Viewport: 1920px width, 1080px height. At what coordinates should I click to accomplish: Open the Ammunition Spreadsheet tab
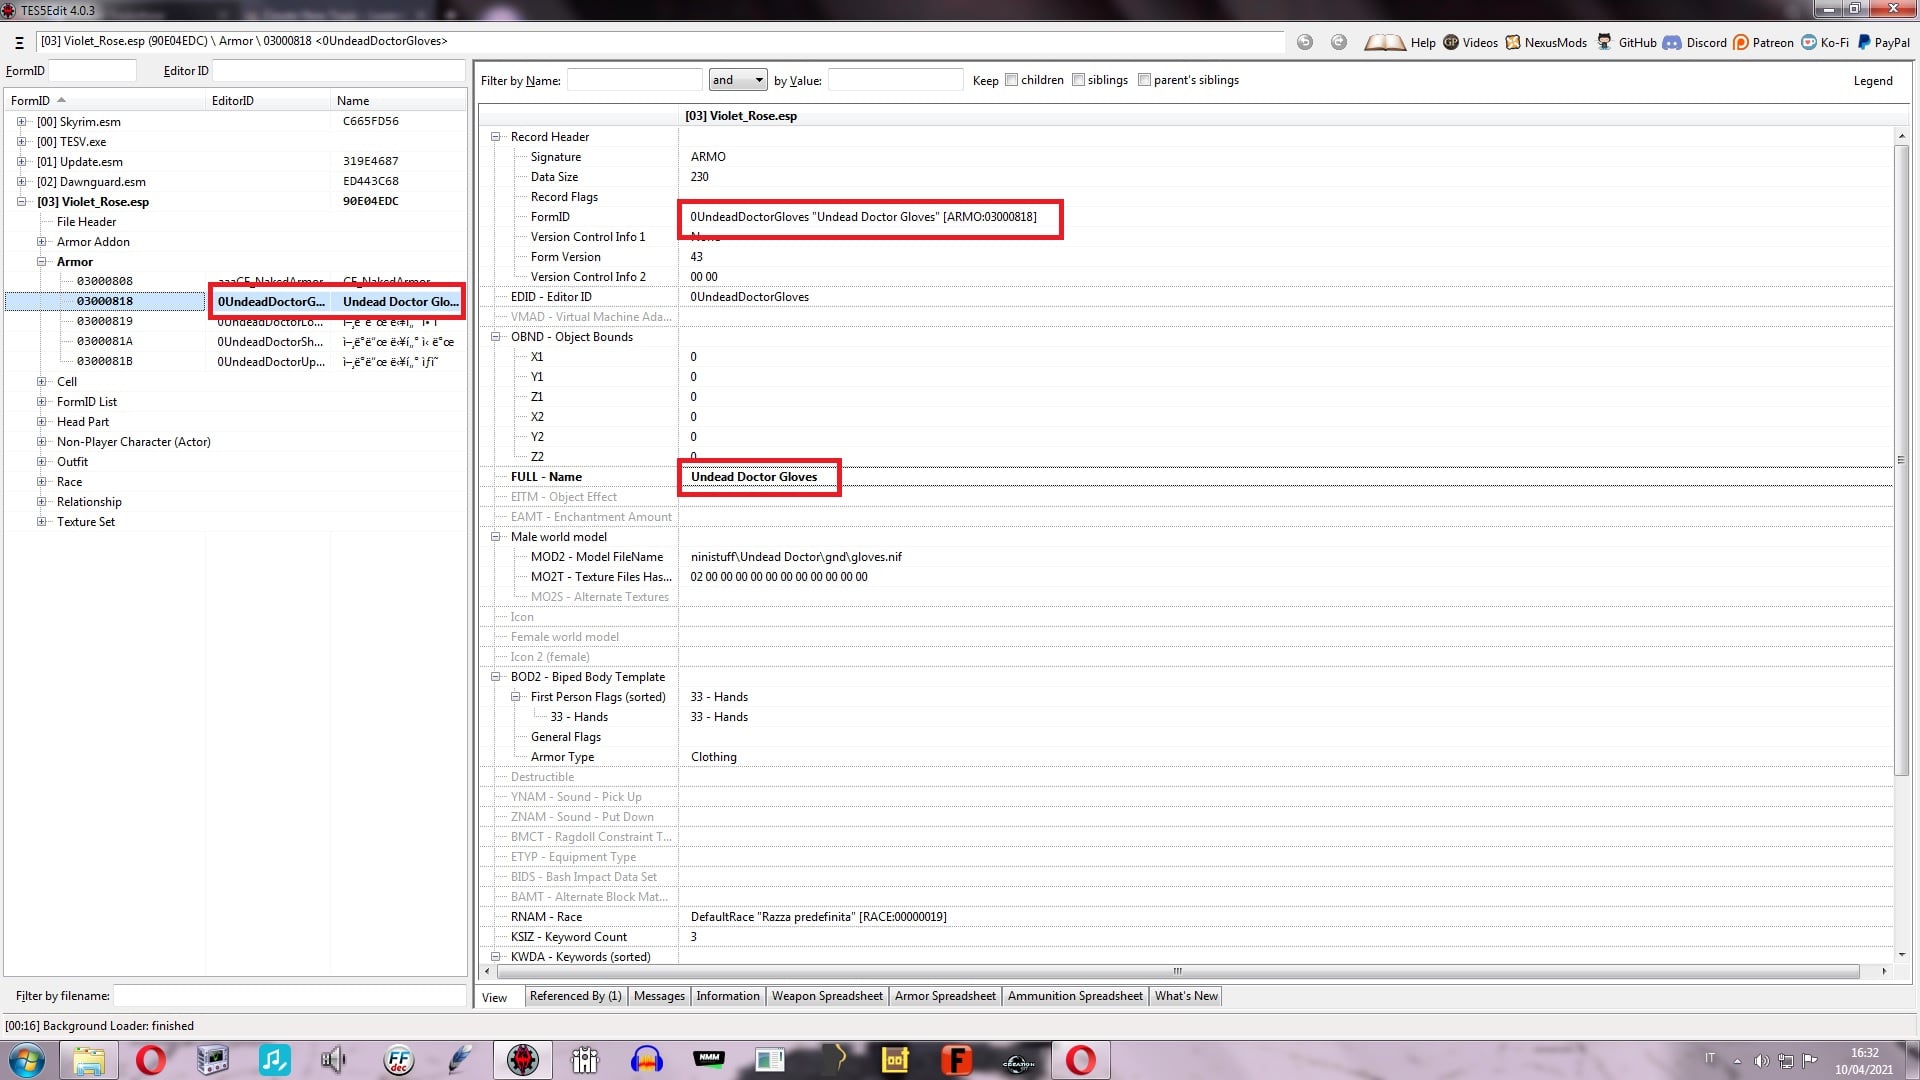coord(1075,996)
